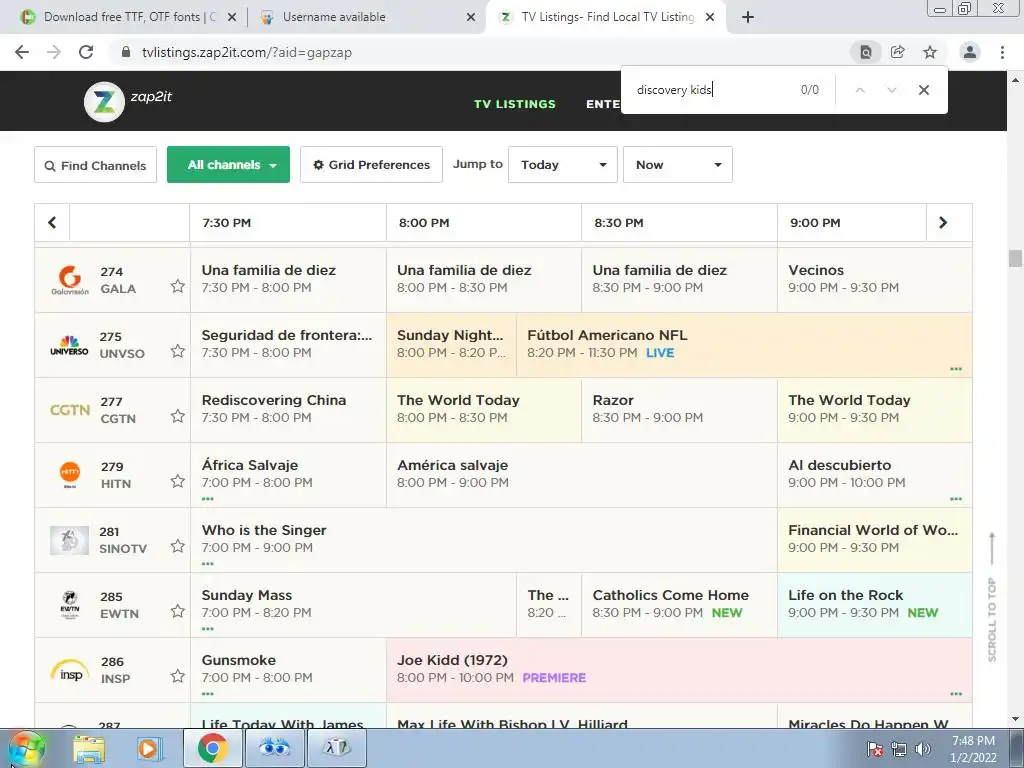
Task: Open Rediscovering China listing
Action: click(288, 410)
